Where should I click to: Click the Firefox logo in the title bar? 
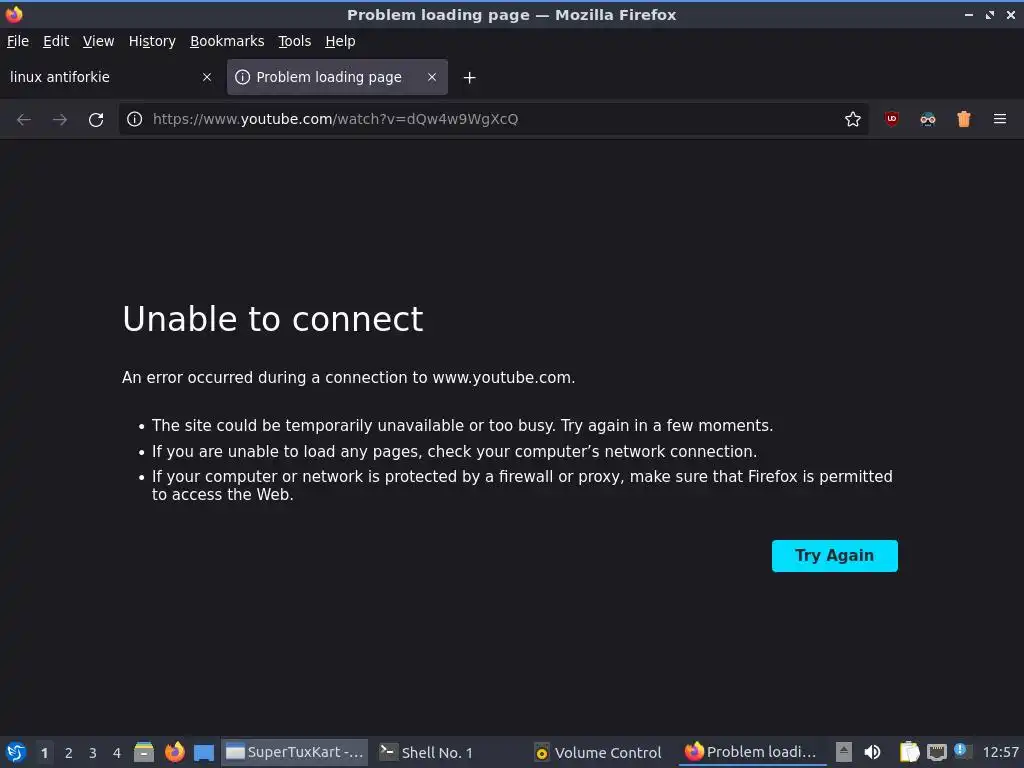click(14, 14)
